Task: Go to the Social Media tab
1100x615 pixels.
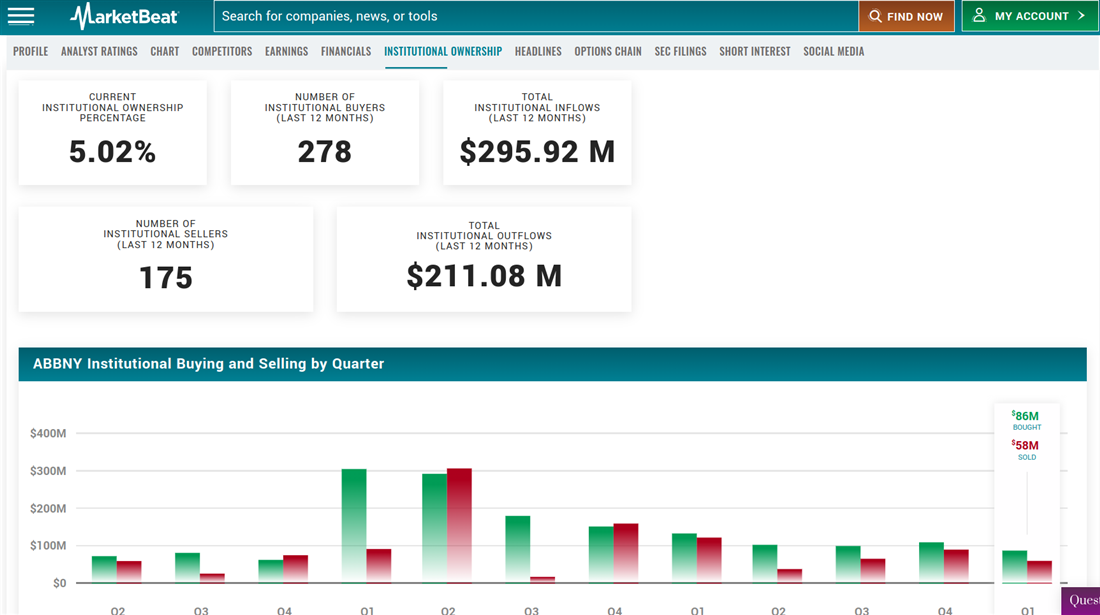Action: click(834, 51)
